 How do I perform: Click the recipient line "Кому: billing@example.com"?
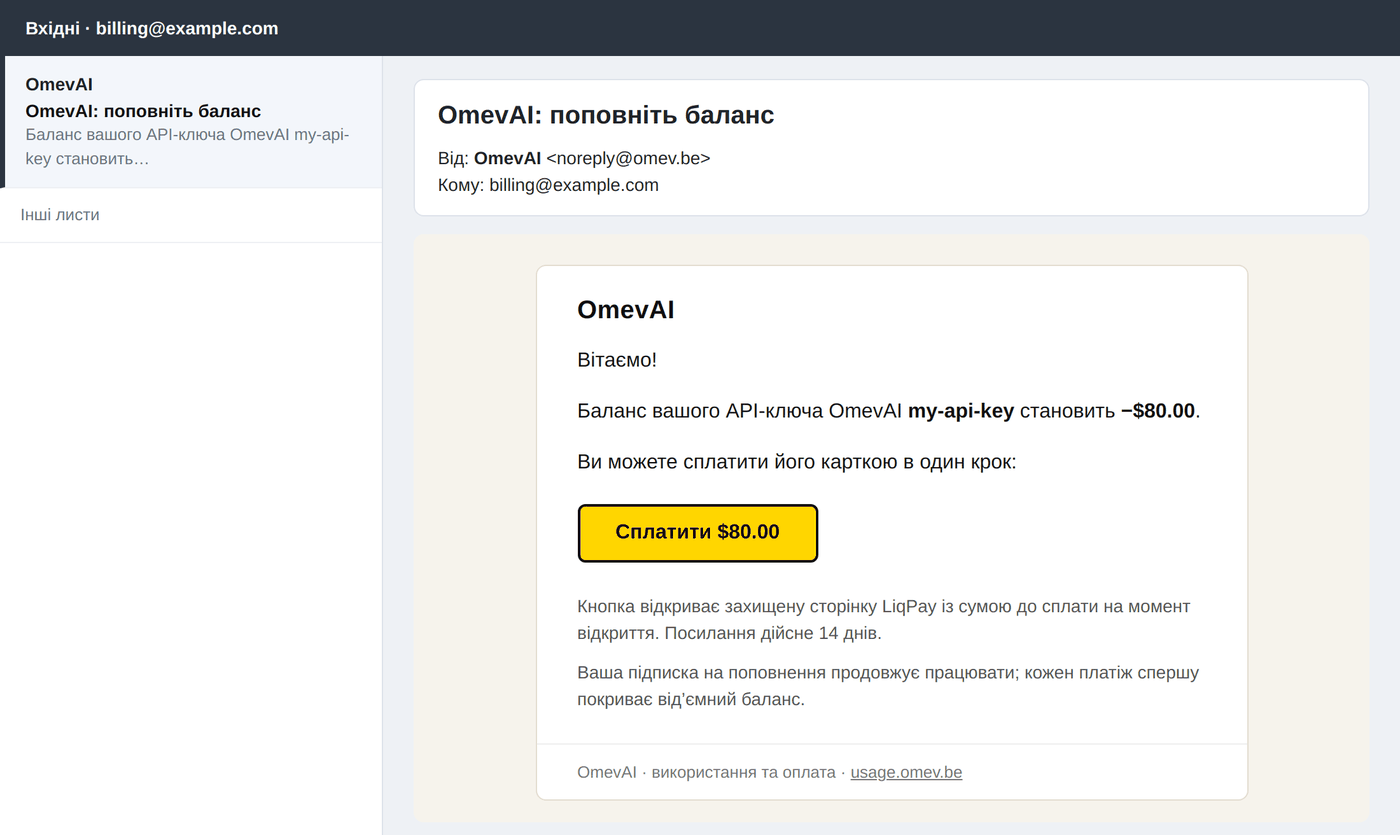(x=548, y=185)
